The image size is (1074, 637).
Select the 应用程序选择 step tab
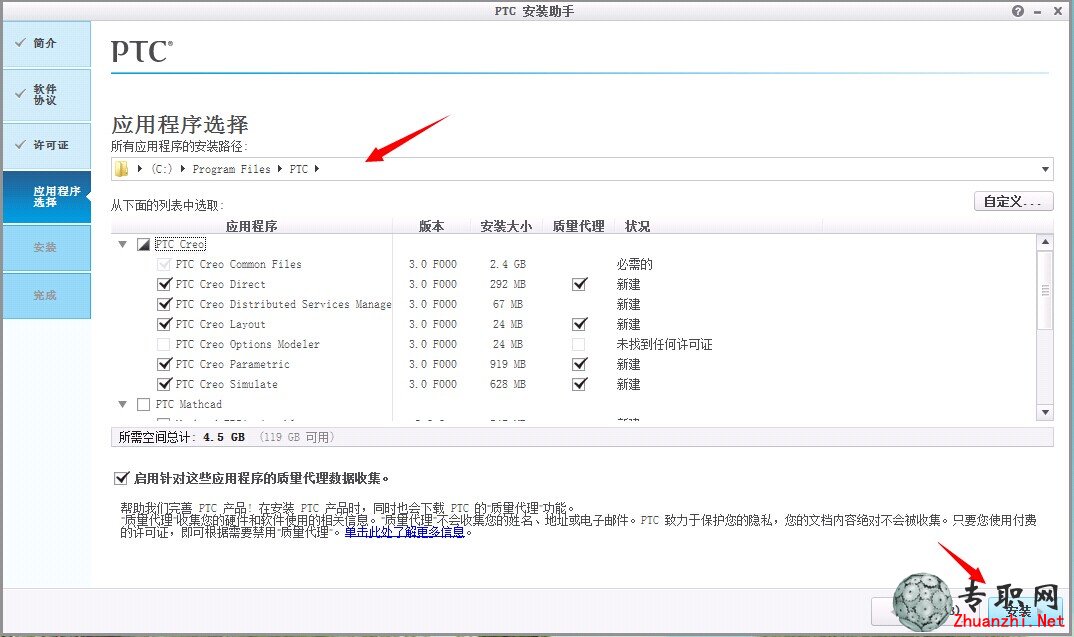click(x=47, y=197)
